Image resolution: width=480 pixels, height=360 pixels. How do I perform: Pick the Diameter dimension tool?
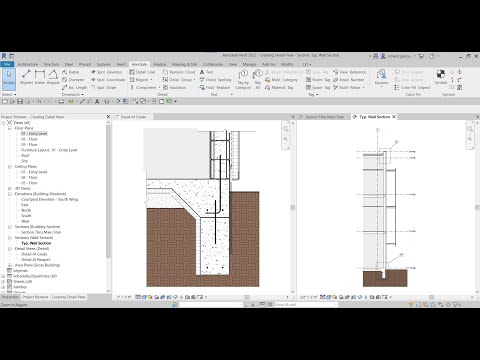pyautogui.click(x=73, y=80)
